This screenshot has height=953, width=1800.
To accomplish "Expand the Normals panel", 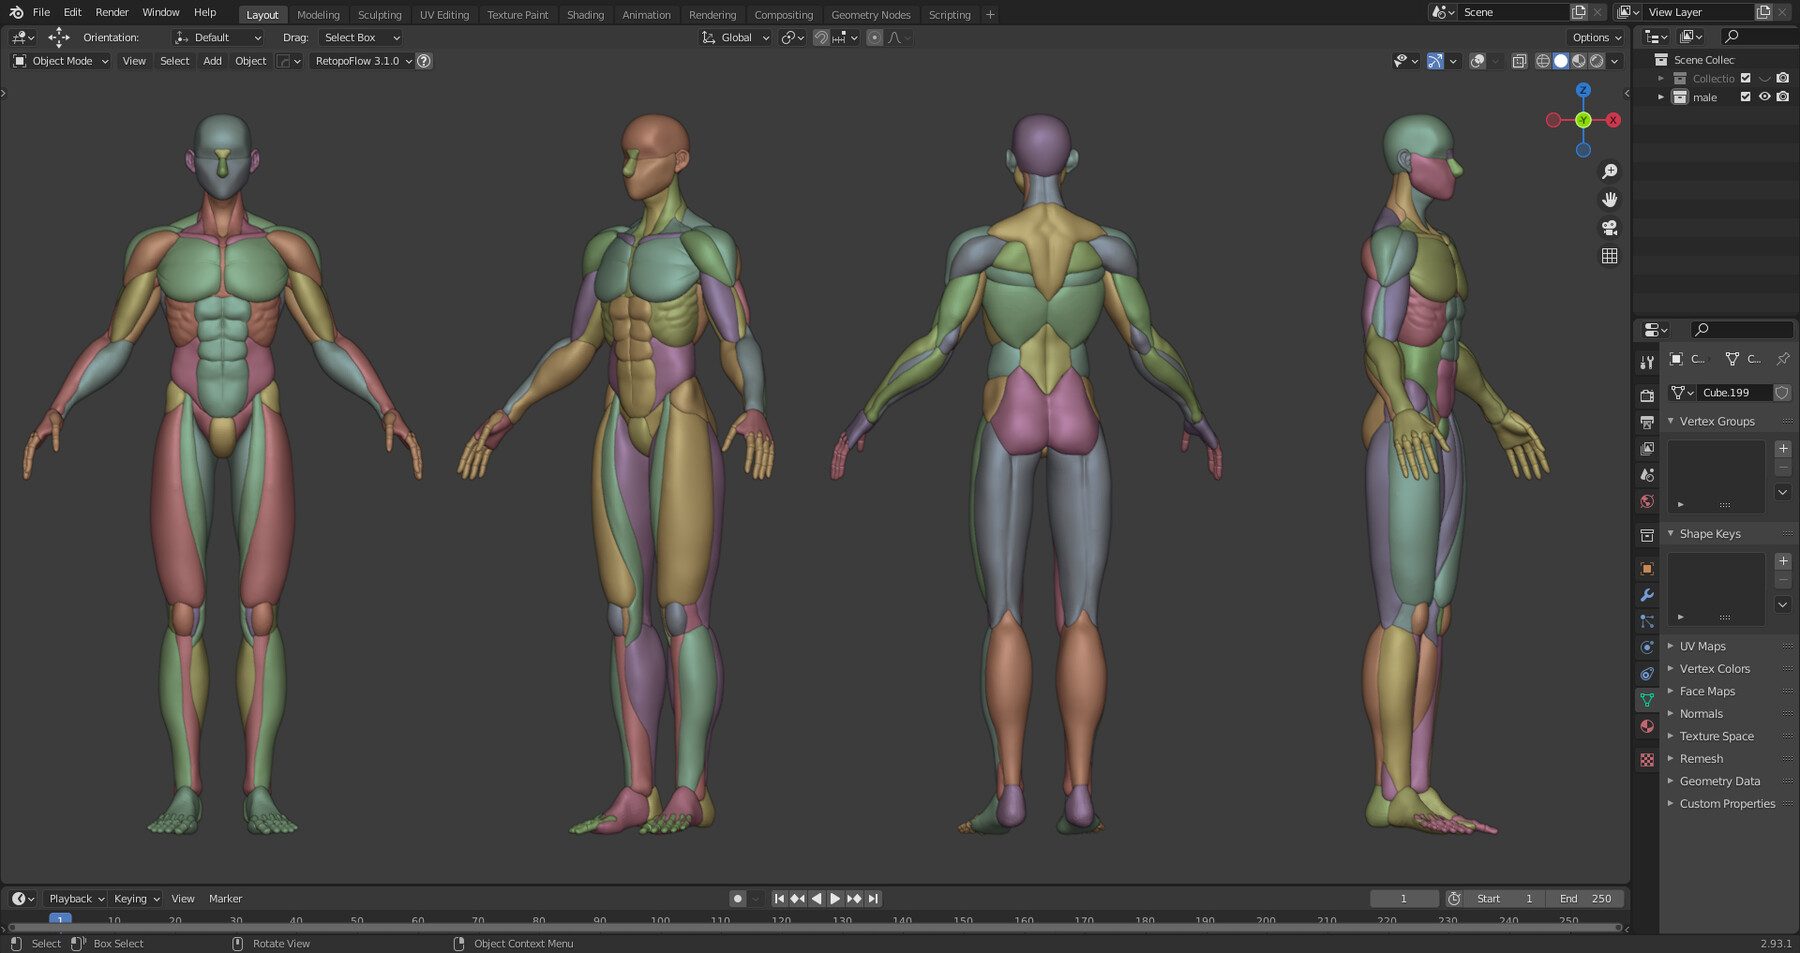I will pyautogui.click(x=1670, y=714).
